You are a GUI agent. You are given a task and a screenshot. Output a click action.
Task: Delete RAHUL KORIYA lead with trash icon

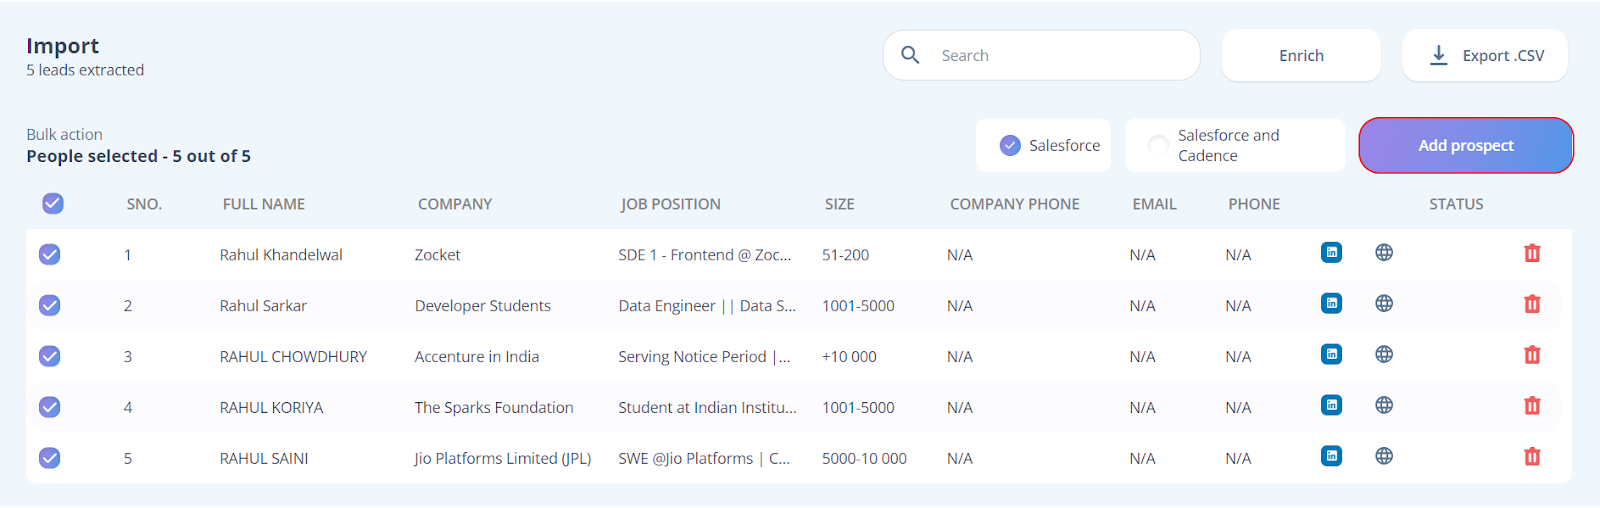pos(1532,406)
